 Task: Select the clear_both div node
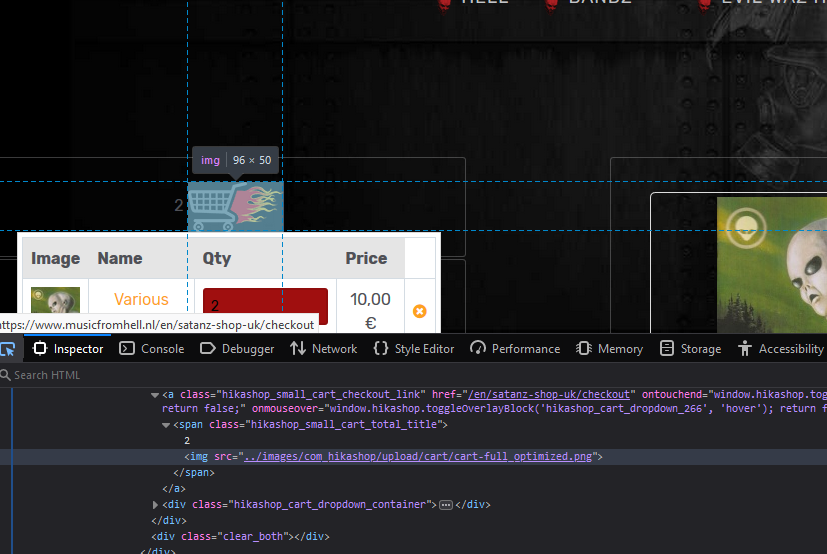[x=240, y=537]
